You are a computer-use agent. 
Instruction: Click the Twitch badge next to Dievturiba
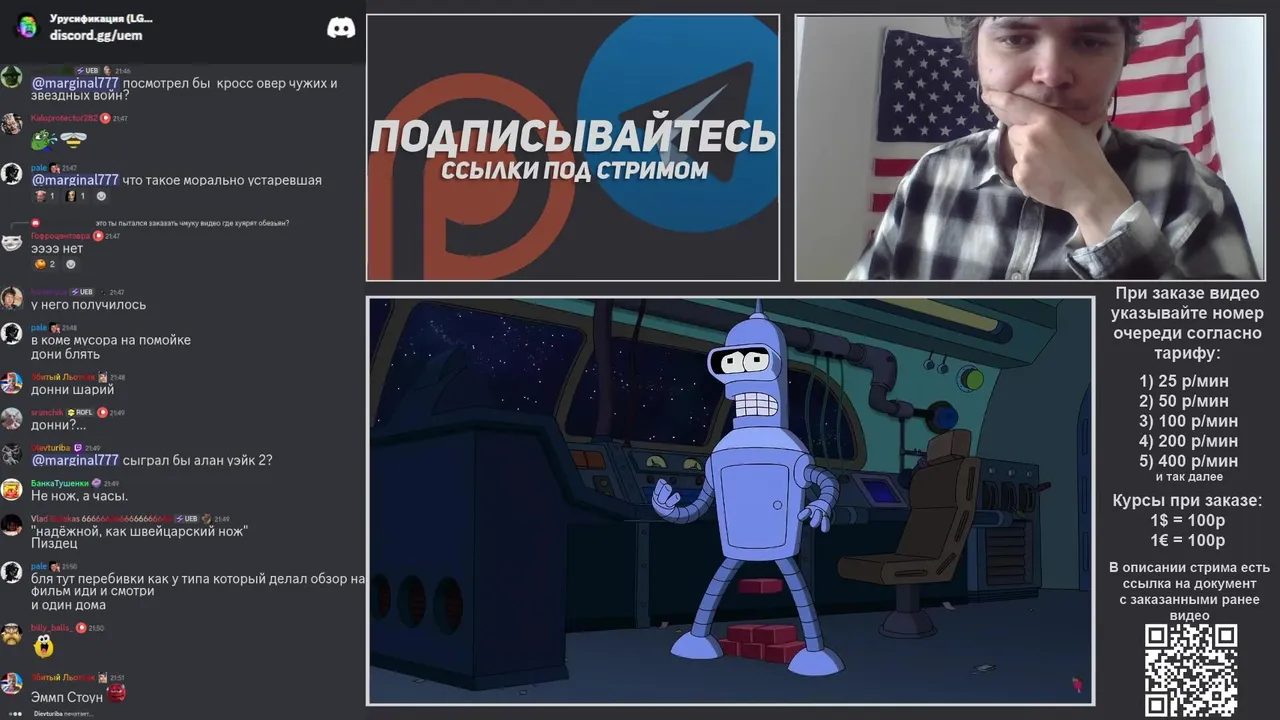coord(78,448)
